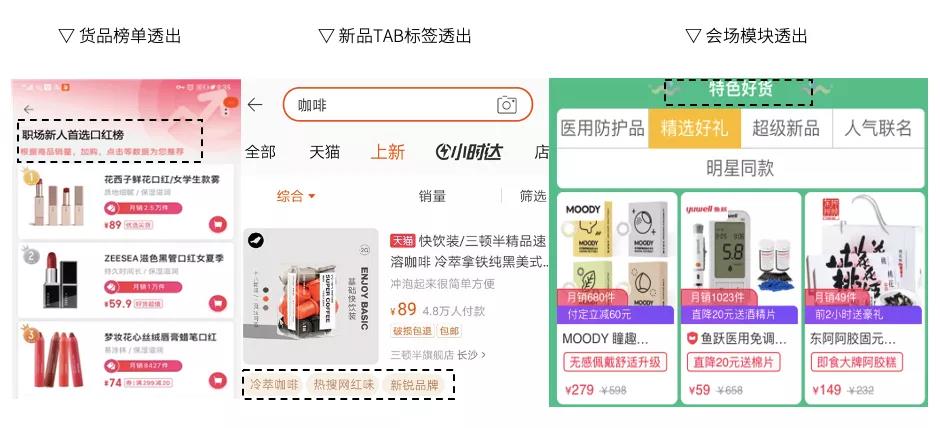Go back with coffee search arrow

[x=255, y=105]
